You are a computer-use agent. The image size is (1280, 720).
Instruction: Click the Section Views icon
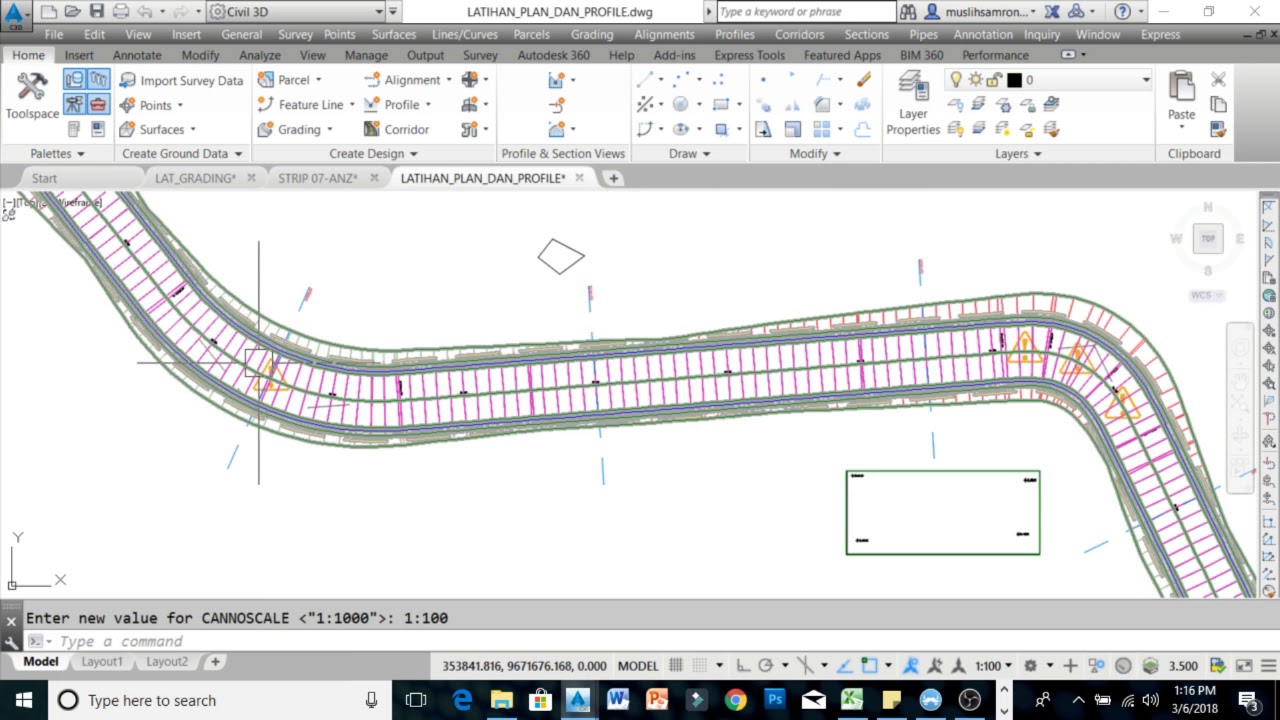557,129
